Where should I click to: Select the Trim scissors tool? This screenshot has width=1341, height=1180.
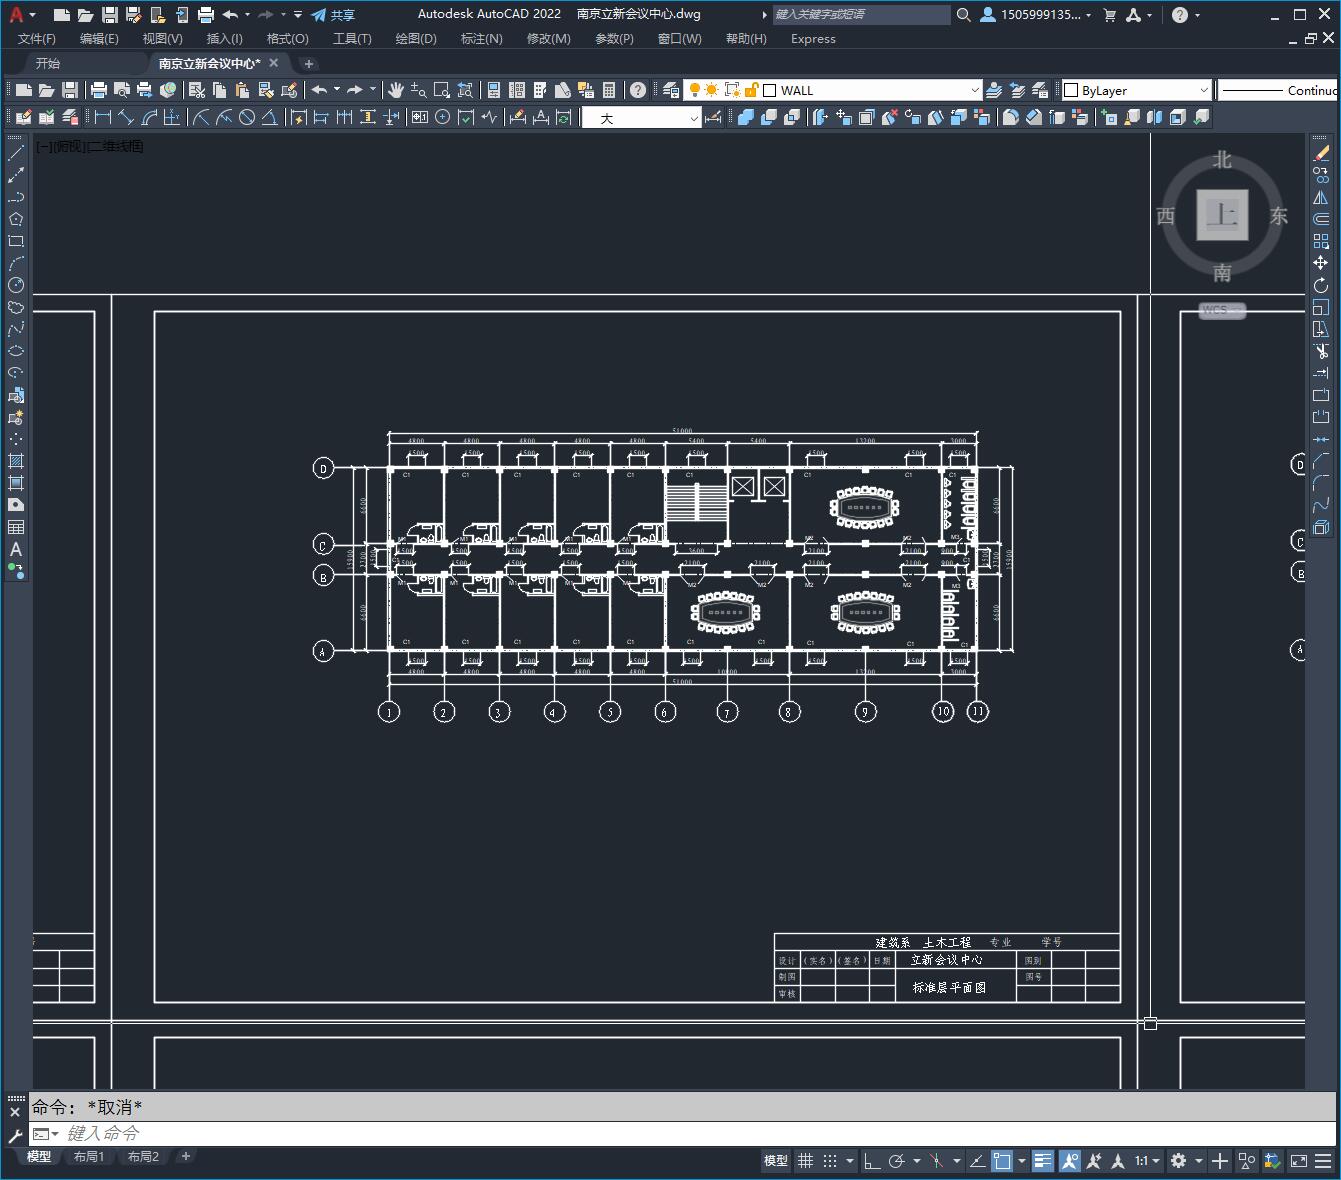click(x=1321, y=351)
